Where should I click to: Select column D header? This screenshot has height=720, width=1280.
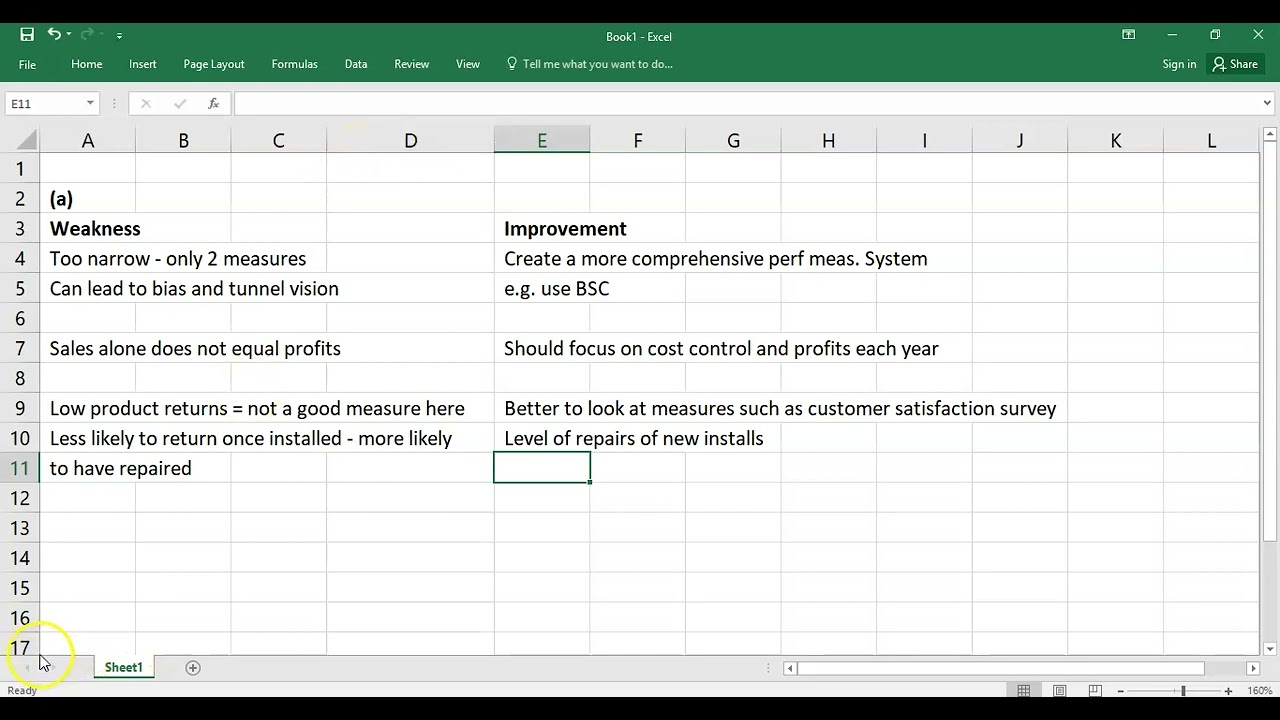coord(410,141)
